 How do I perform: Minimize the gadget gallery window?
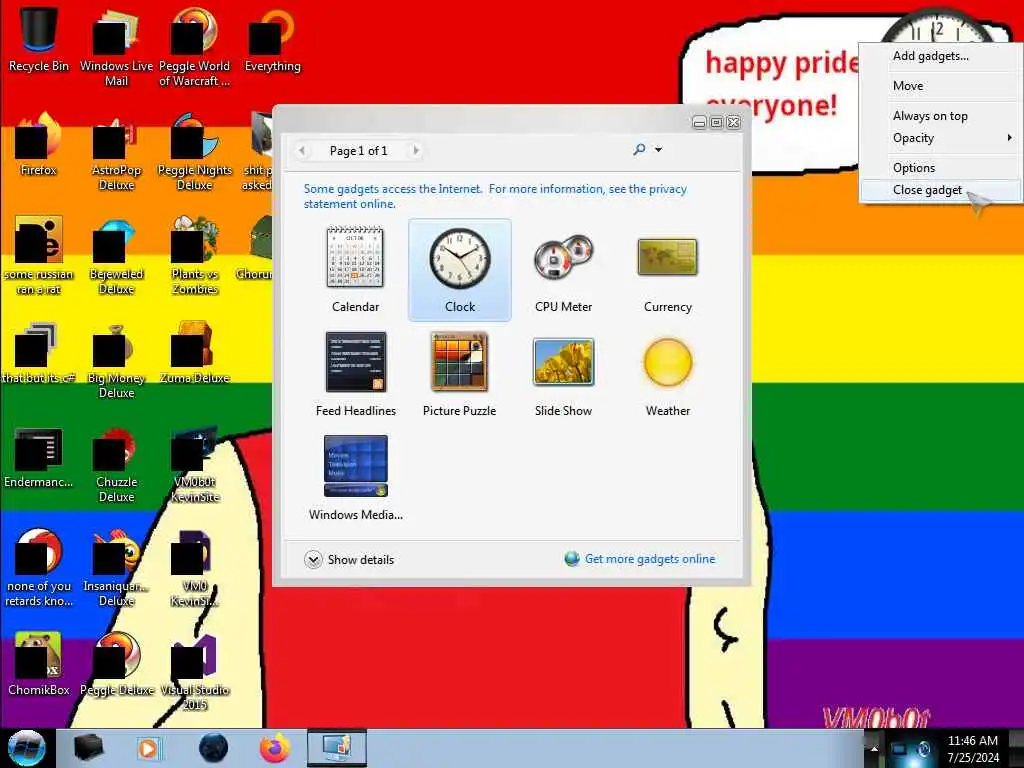699,123
